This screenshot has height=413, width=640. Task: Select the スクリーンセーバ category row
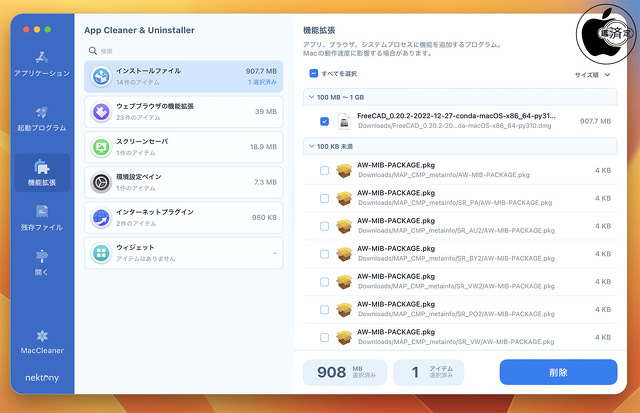184,147
